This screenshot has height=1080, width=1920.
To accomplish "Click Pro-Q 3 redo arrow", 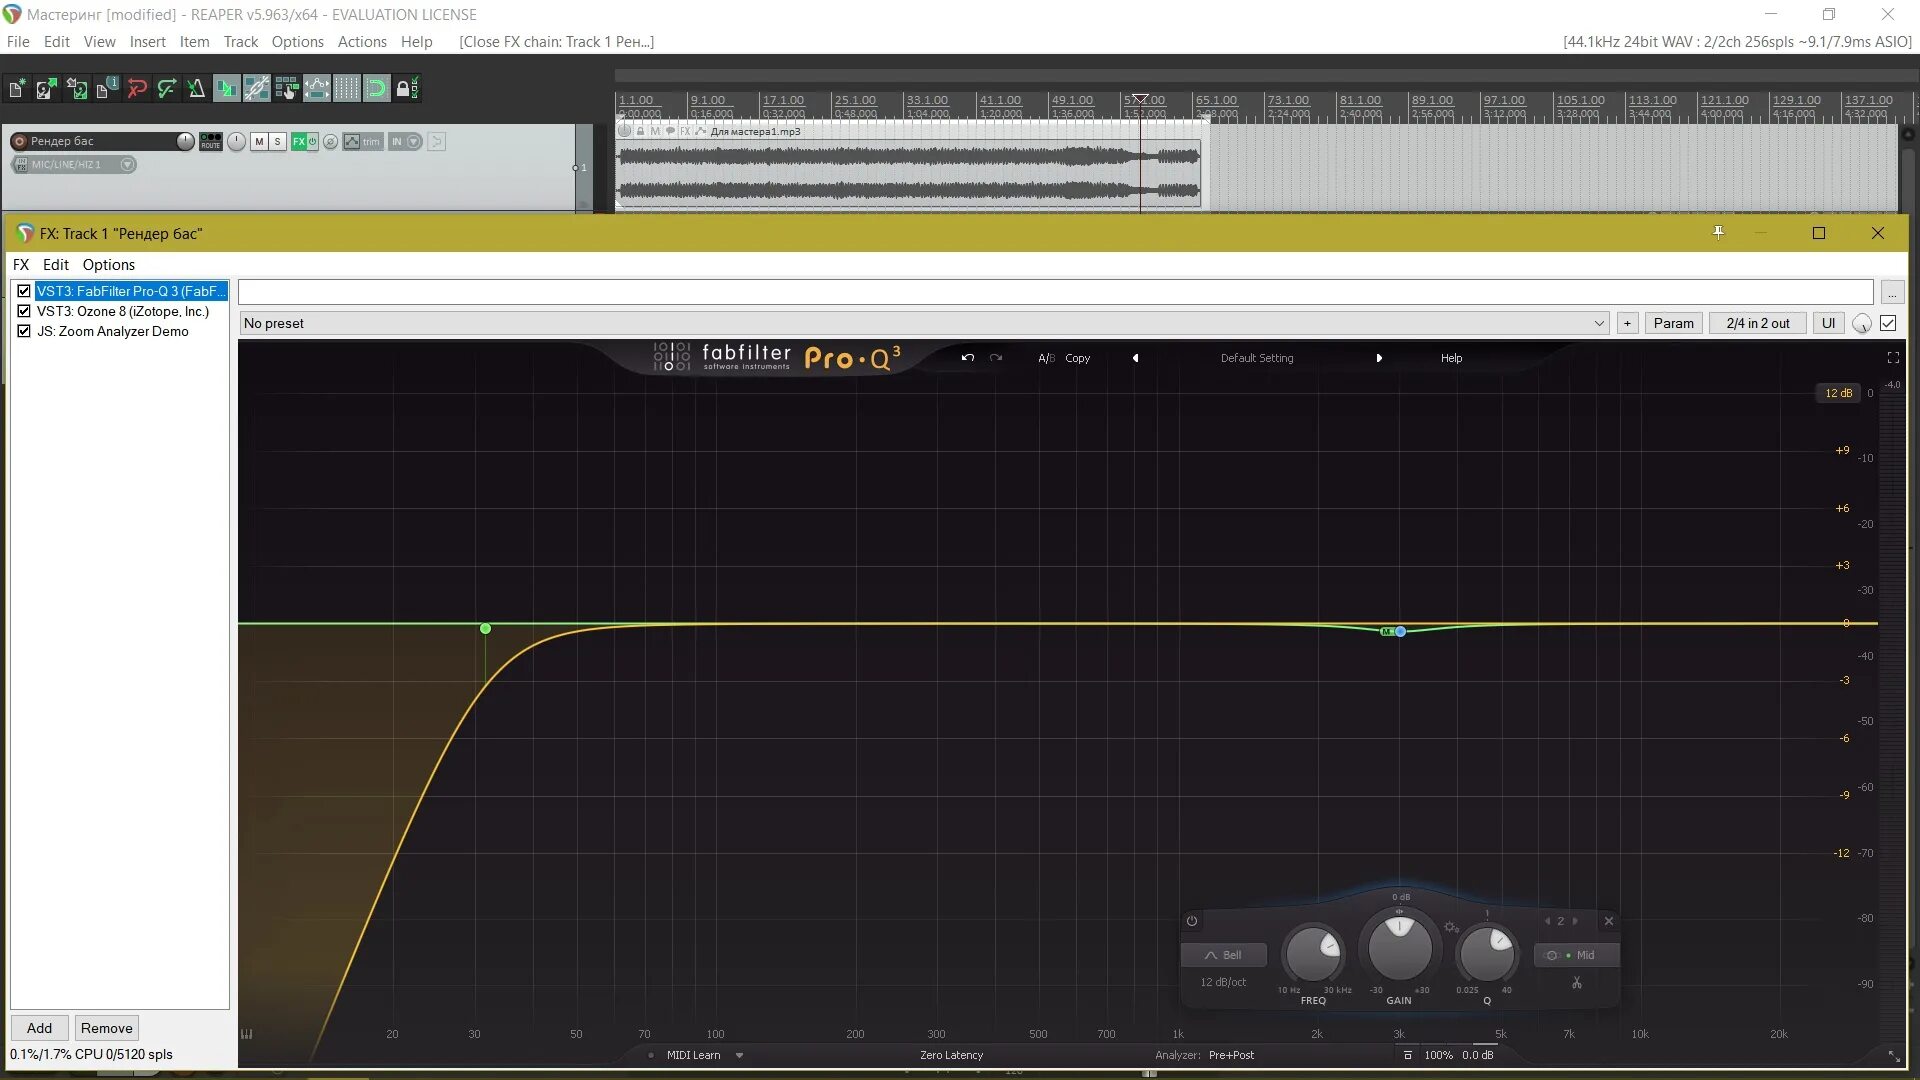I will [996, 358].
